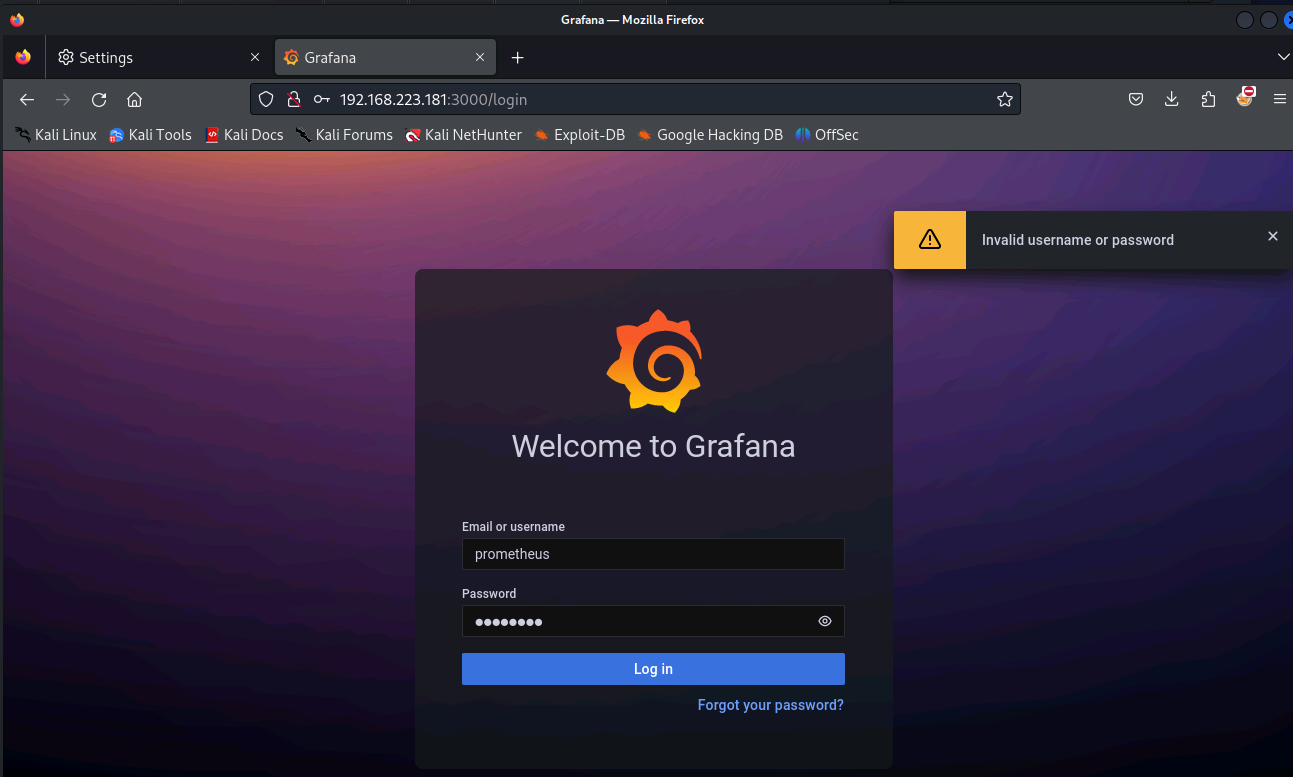
Task: Bookmark this page with the star icon
Action: pos(1005,99)
